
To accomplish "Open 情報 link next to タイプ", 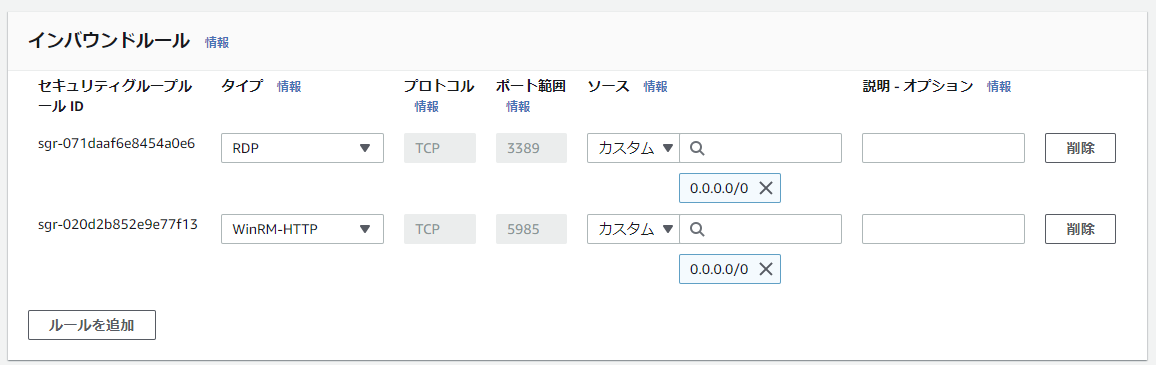I will (x=289, y=86).
